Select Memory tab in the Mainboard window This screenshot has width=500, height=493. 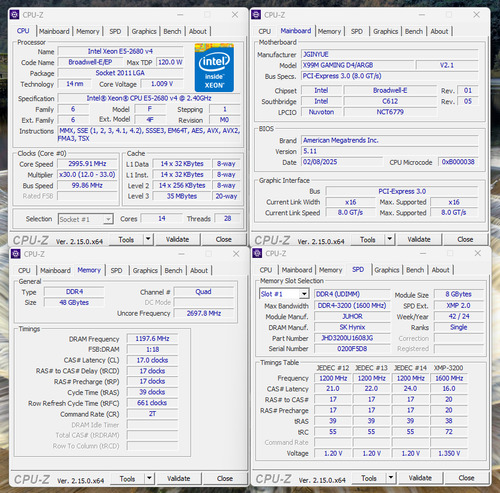click(x=329, y=31)
